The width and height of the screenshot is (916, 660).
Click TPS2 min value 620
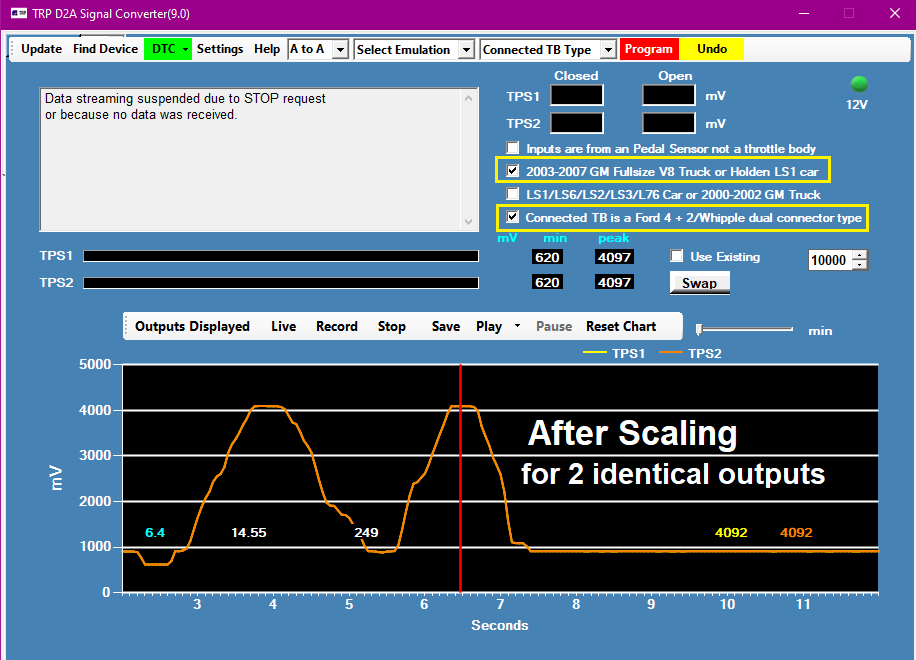tap(547, 282)
